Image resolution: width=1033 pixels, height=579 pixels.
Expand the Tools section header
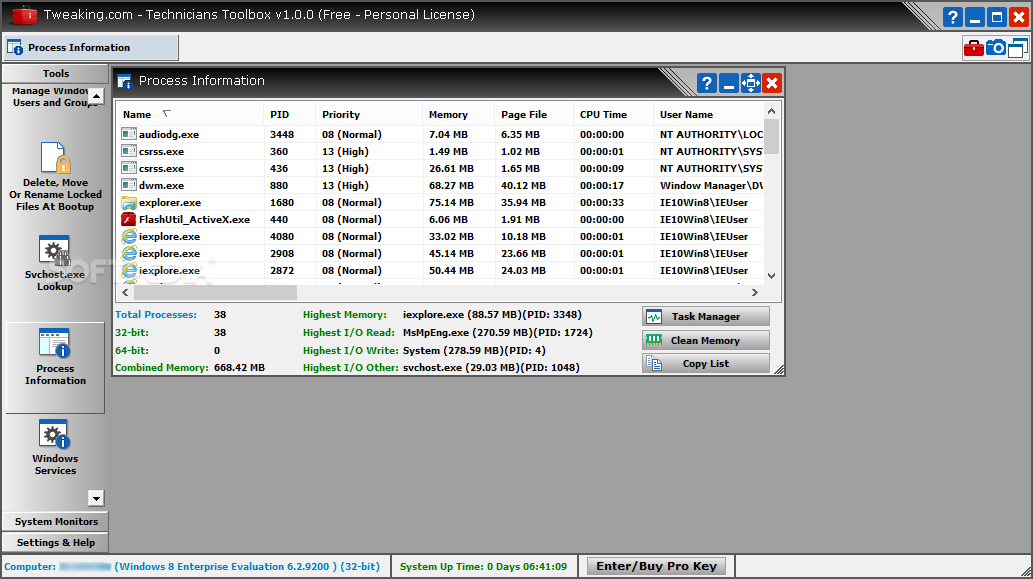pos(55,74)
